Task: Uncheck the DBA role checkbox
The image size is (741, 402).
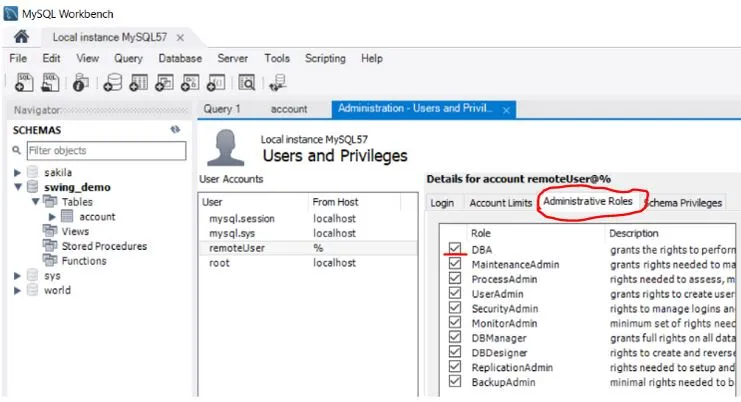Action: click(455, 248)
